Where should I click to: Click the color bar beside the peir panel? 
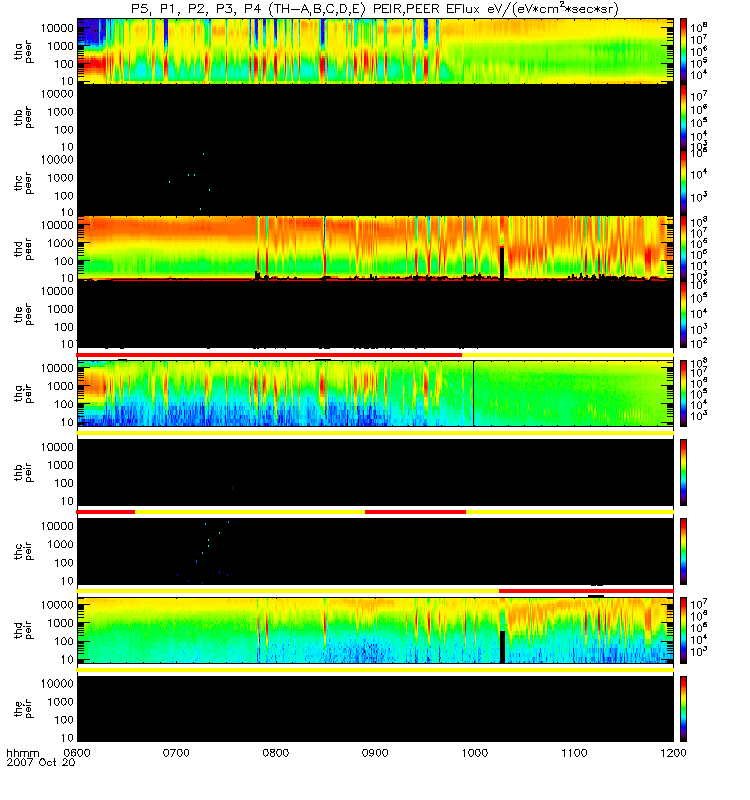click(x=683, y=709)
